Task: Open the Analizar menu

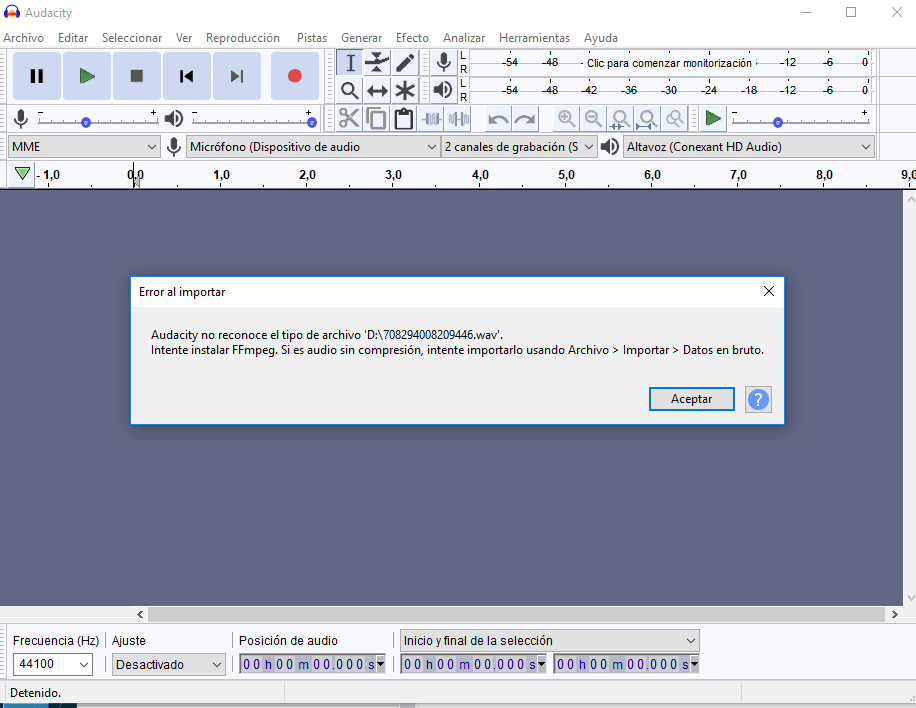Action: pos(464,38)
